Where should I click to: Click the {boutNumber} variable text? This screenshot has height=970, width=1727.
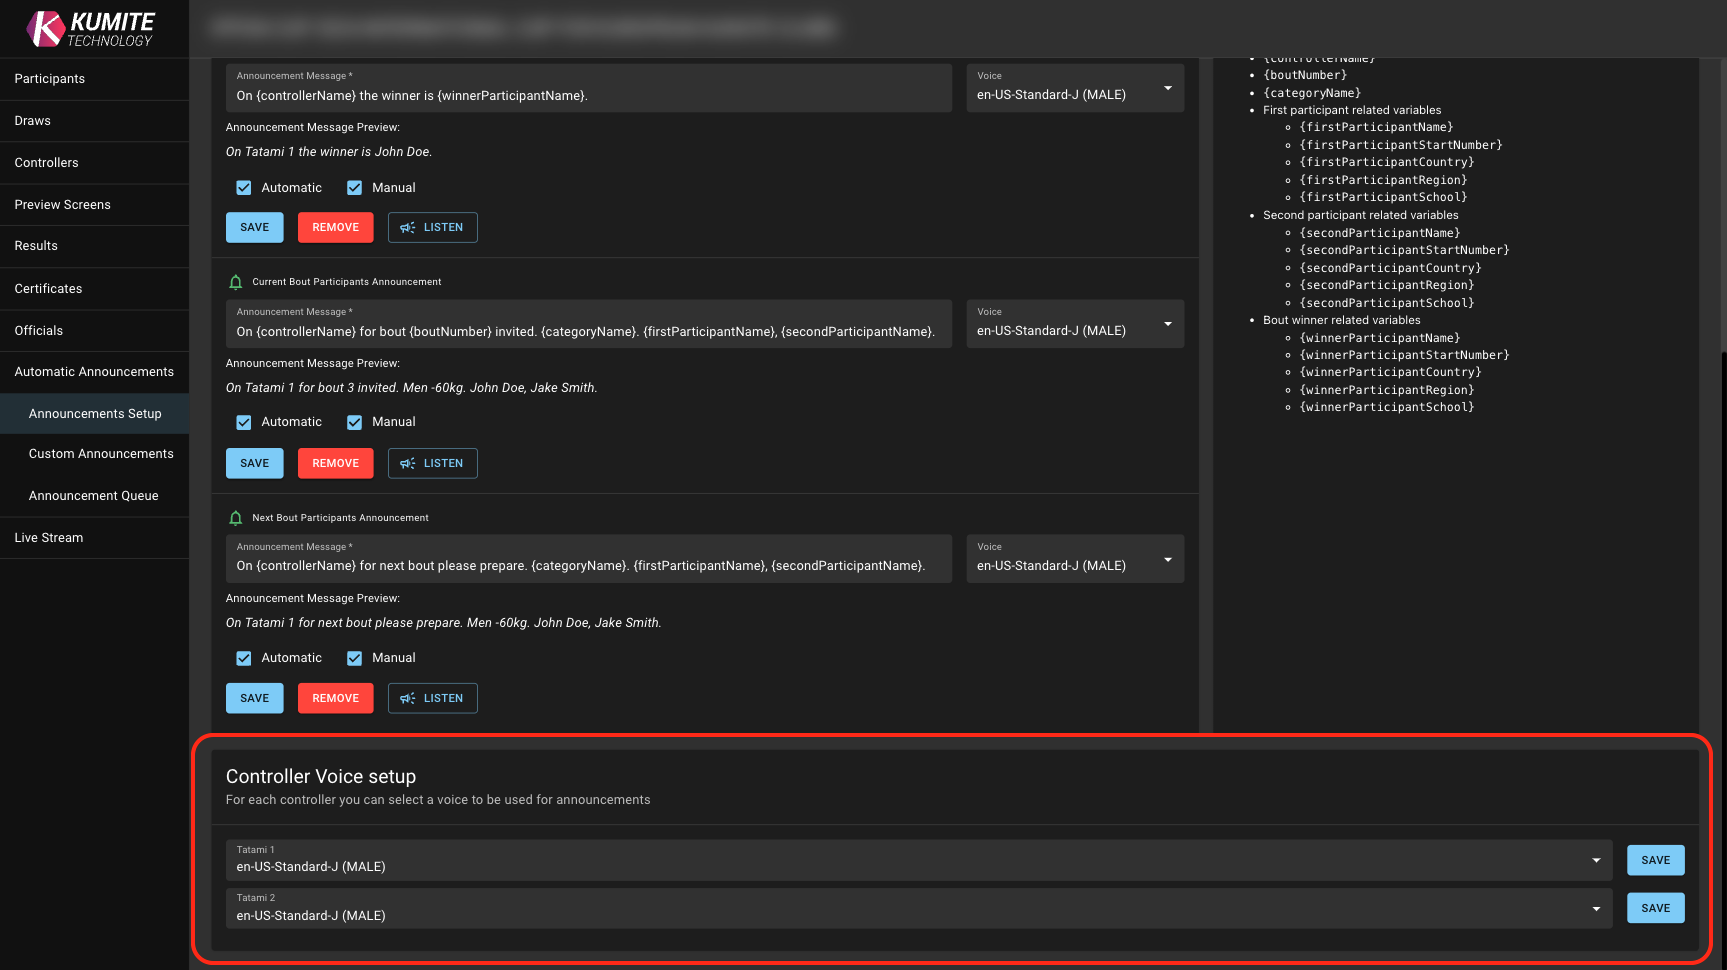[1305, 75]
